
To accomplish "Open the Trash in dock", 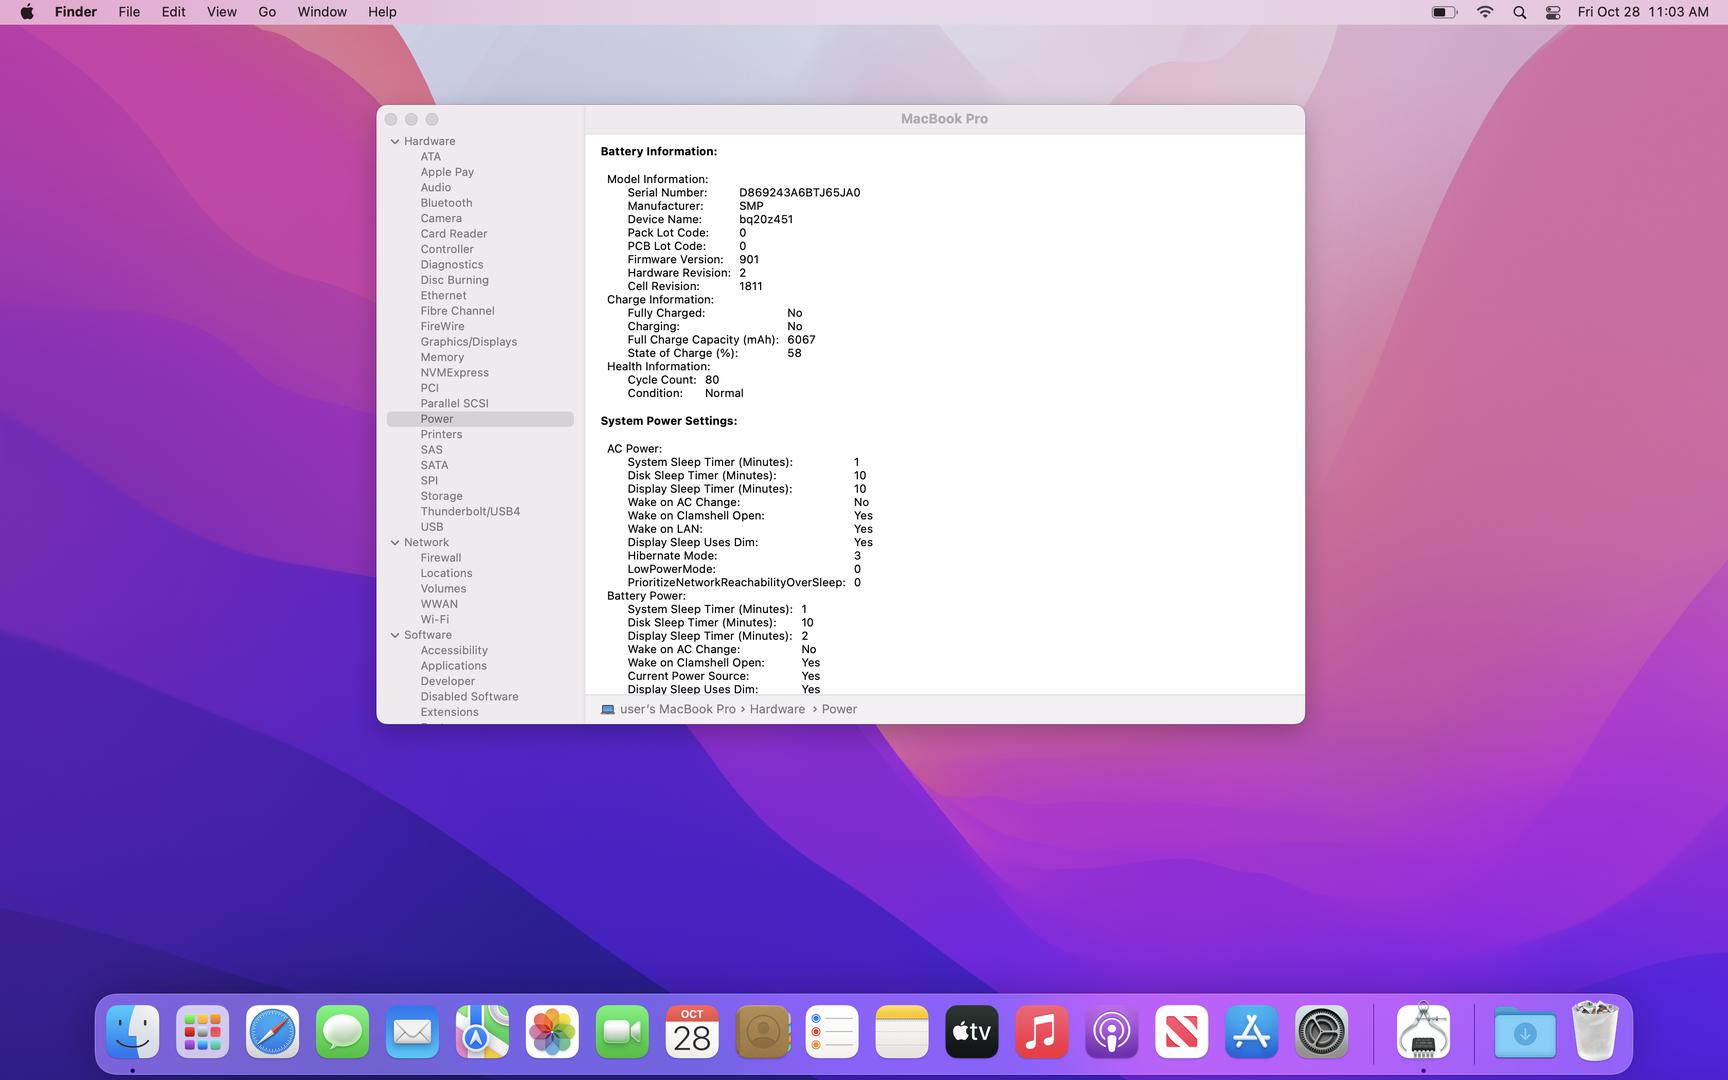I will [x=1595, y=1032].
